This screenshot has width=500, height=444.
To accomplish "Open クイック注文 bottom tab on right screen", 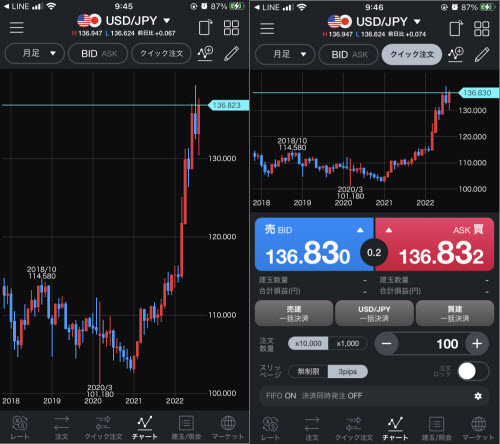I will click(354, 429).
